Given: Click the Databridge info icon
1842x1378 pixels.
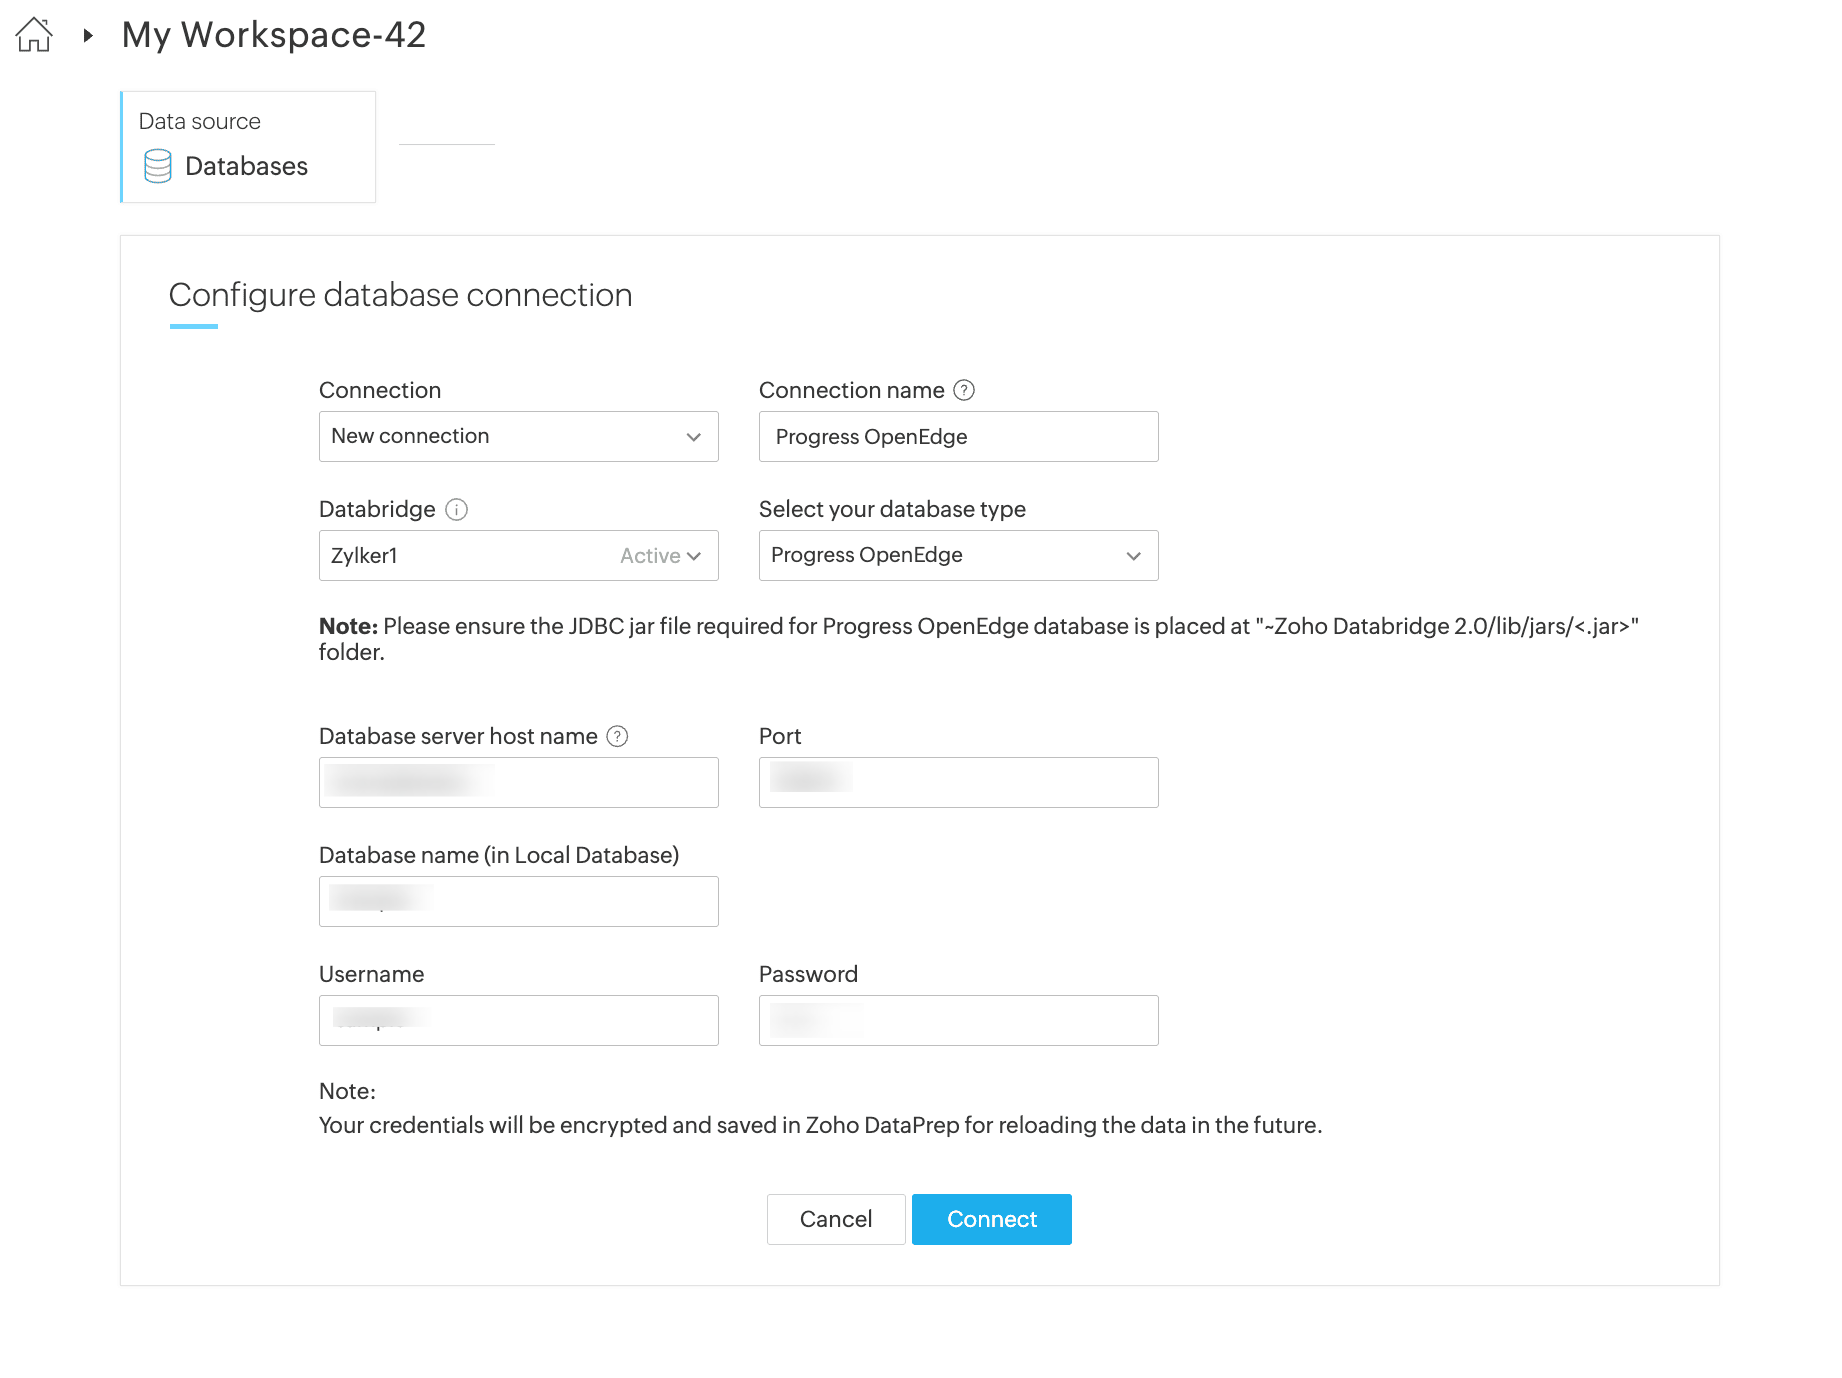Looking at the screenshot, I should [x=457, y=510].
